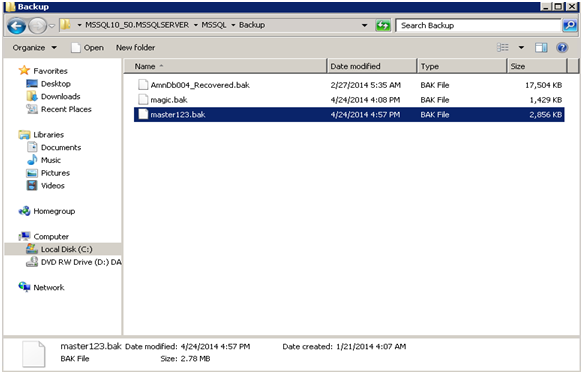Image resolution: width=583 pixels, height=374 pixels.
Task: Open address bar history dropdown
Action: [x=365, y=25]
